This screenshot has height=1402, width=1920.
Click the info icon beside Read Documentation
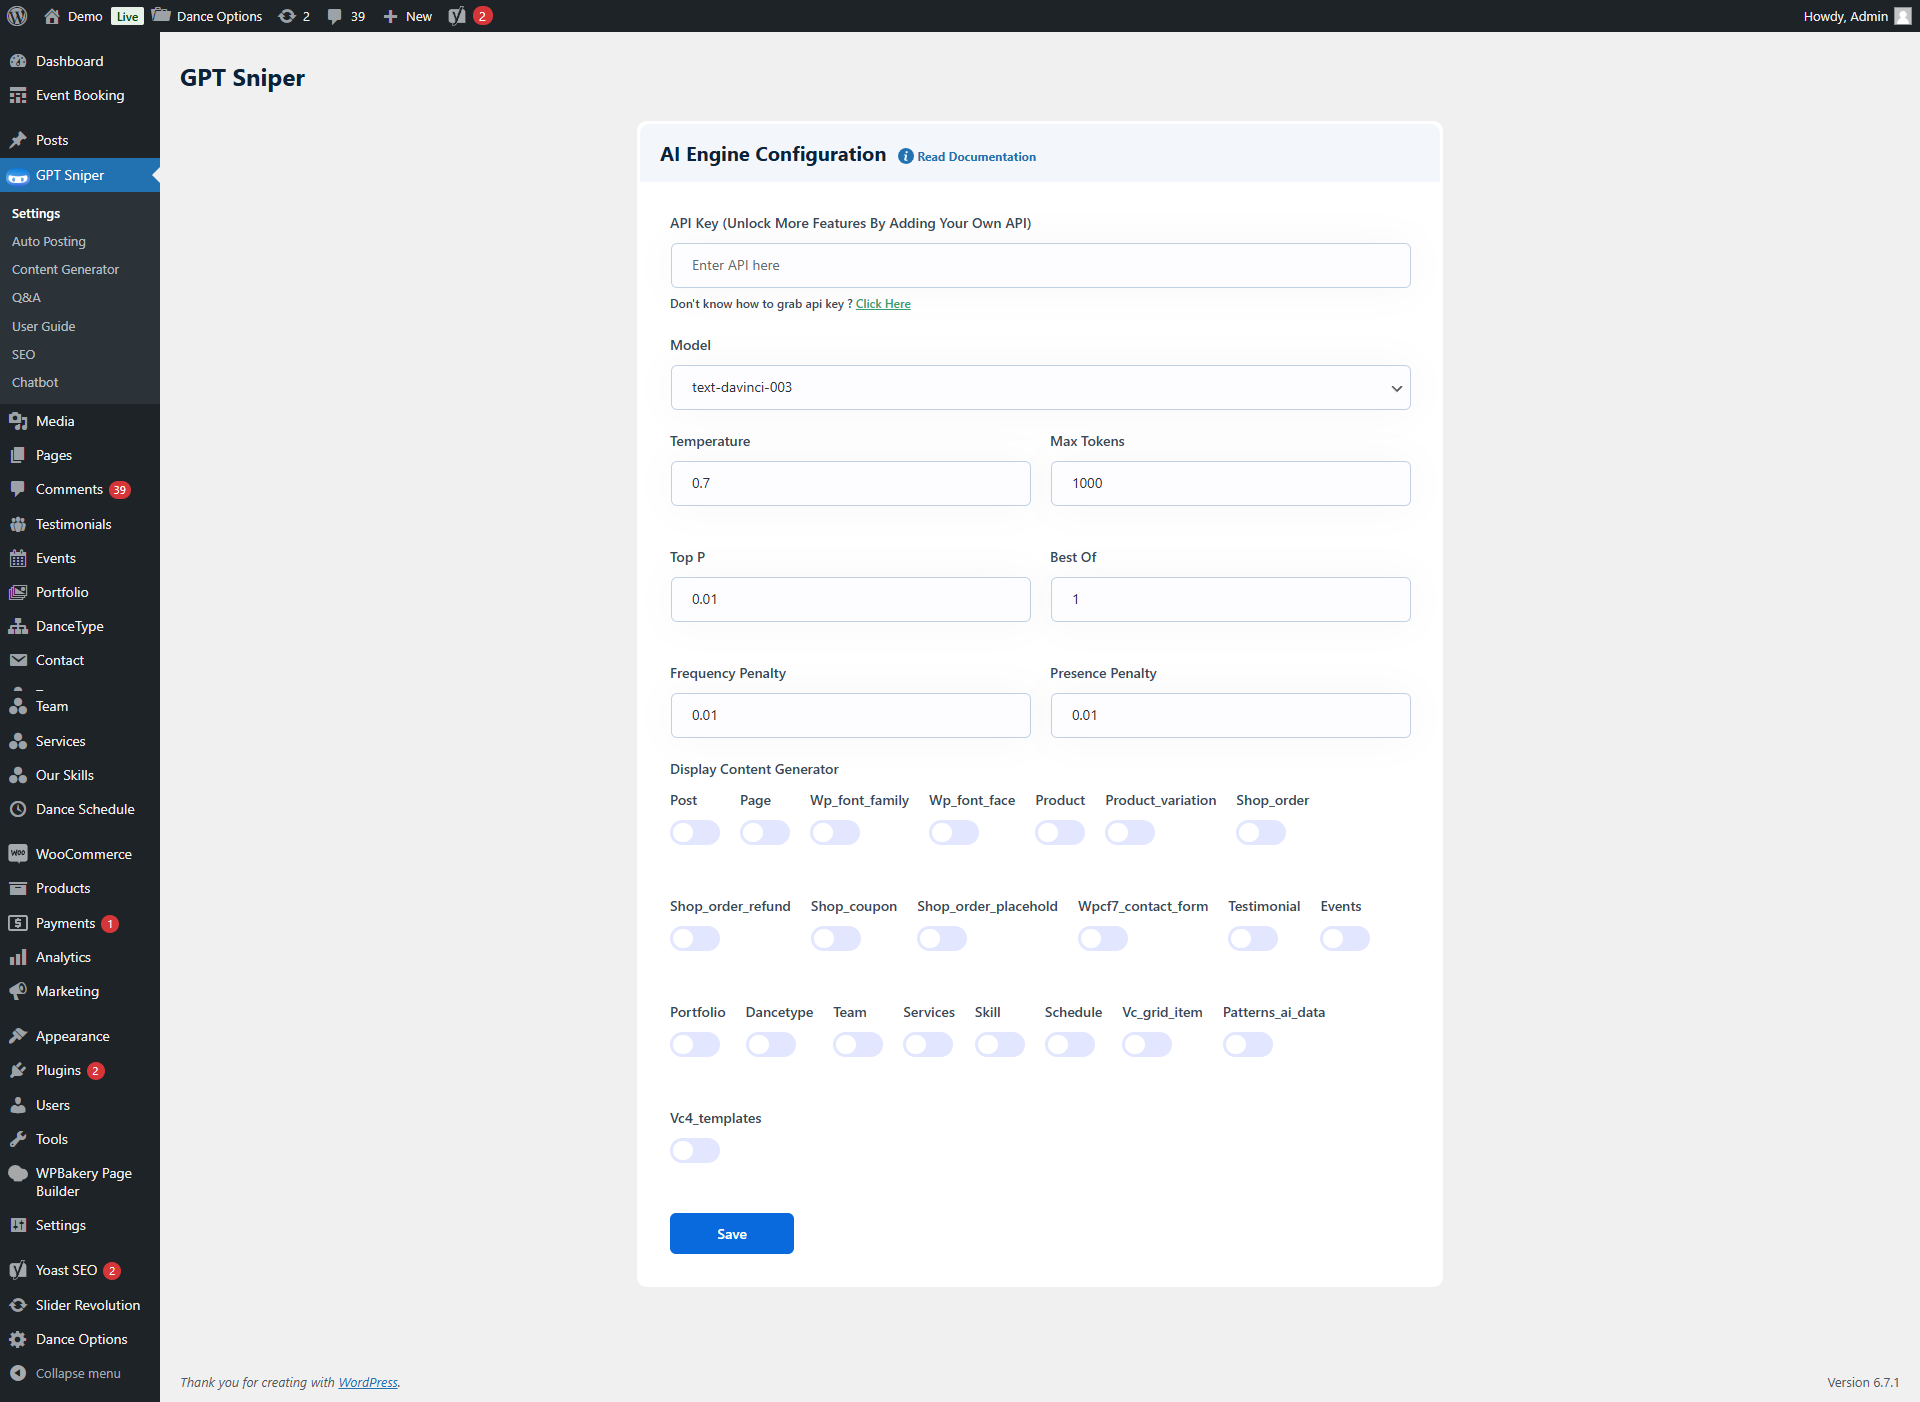tap(906, 156)
